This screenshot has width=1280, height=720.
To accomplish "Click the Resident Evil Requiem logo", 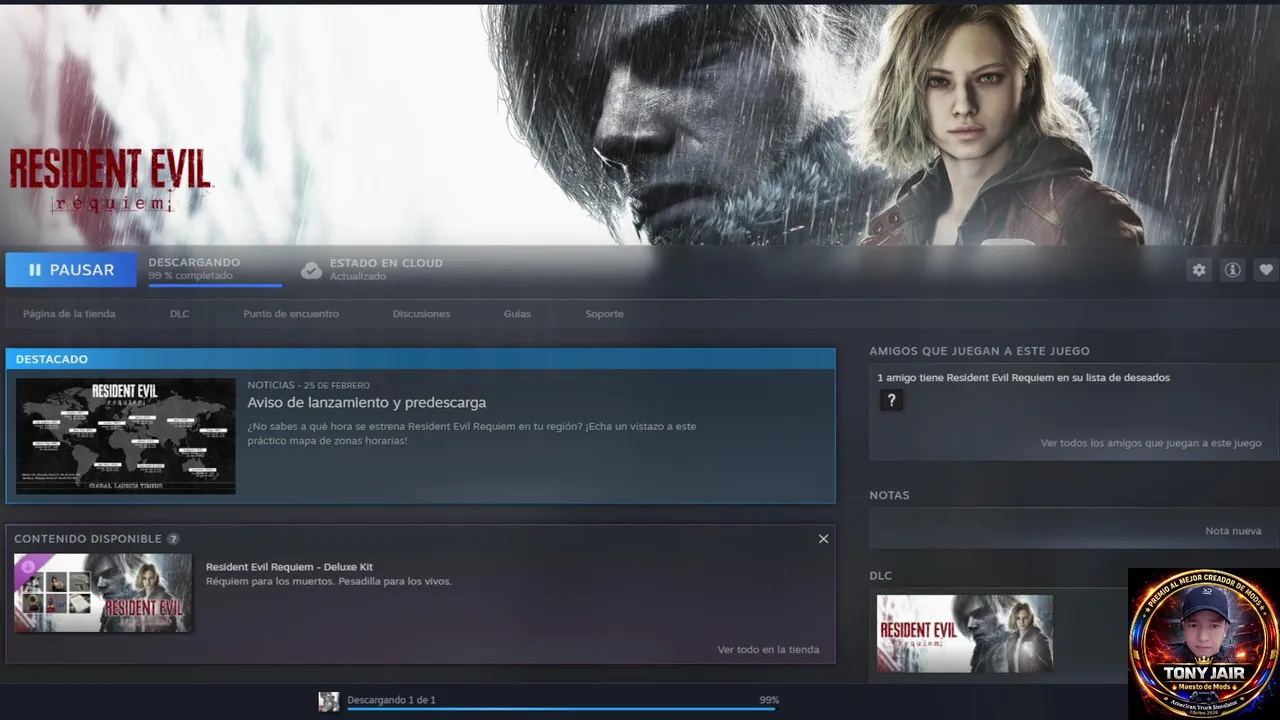I will pos(110,180).
